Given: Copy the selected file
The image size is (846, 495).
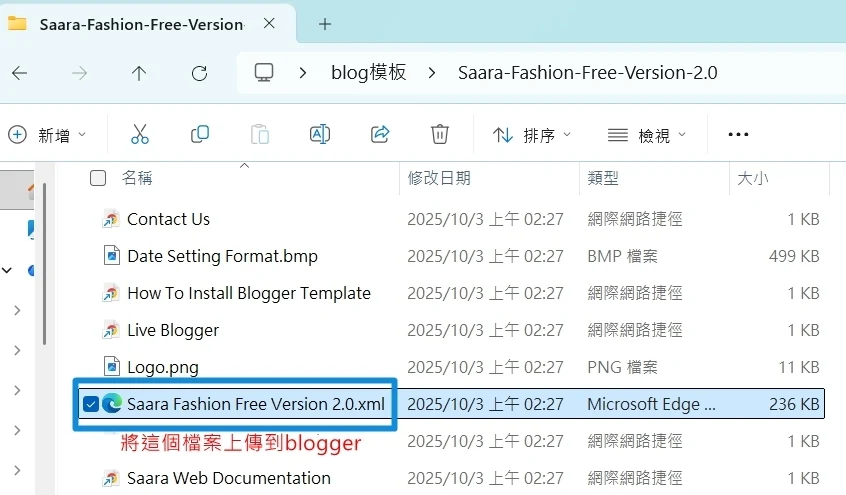Looking at the screenshot, I should pos(200,134).
